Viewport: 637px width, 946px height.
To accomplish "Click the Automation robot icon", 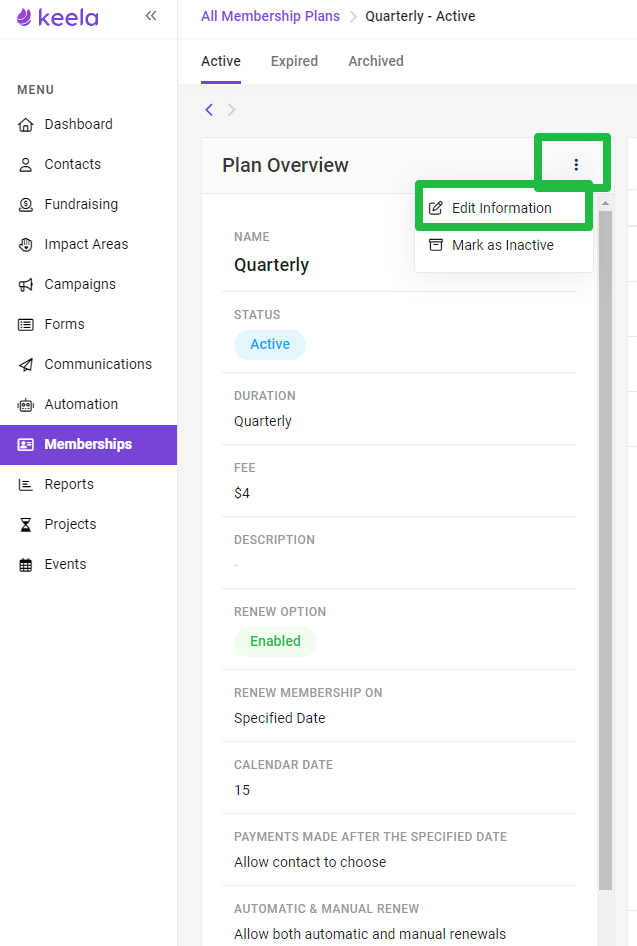I will click(x=25, y=404).
